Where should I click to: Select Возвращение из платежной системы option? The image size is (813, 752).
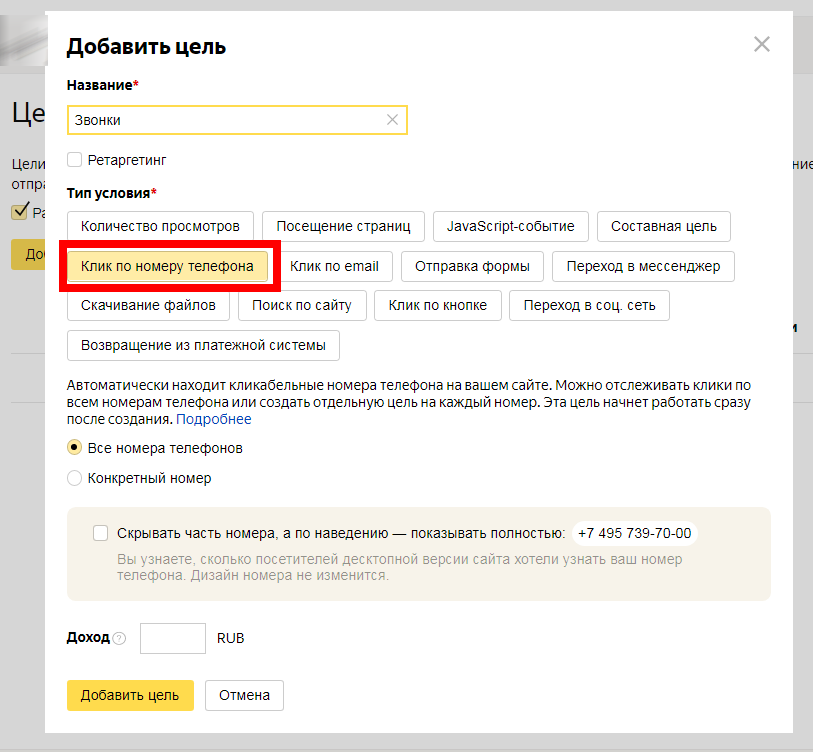coord(203,345)
